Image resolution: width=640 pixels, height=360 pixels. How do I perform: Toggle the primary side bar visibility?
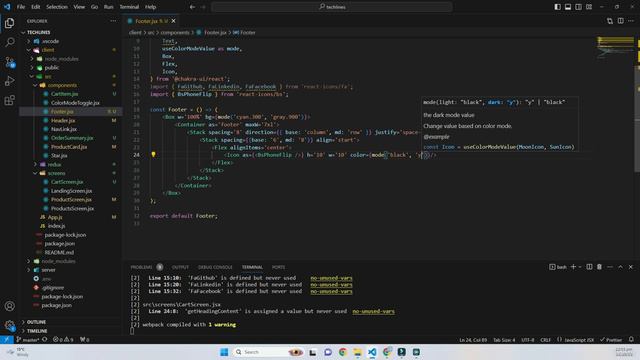(558, 7)
